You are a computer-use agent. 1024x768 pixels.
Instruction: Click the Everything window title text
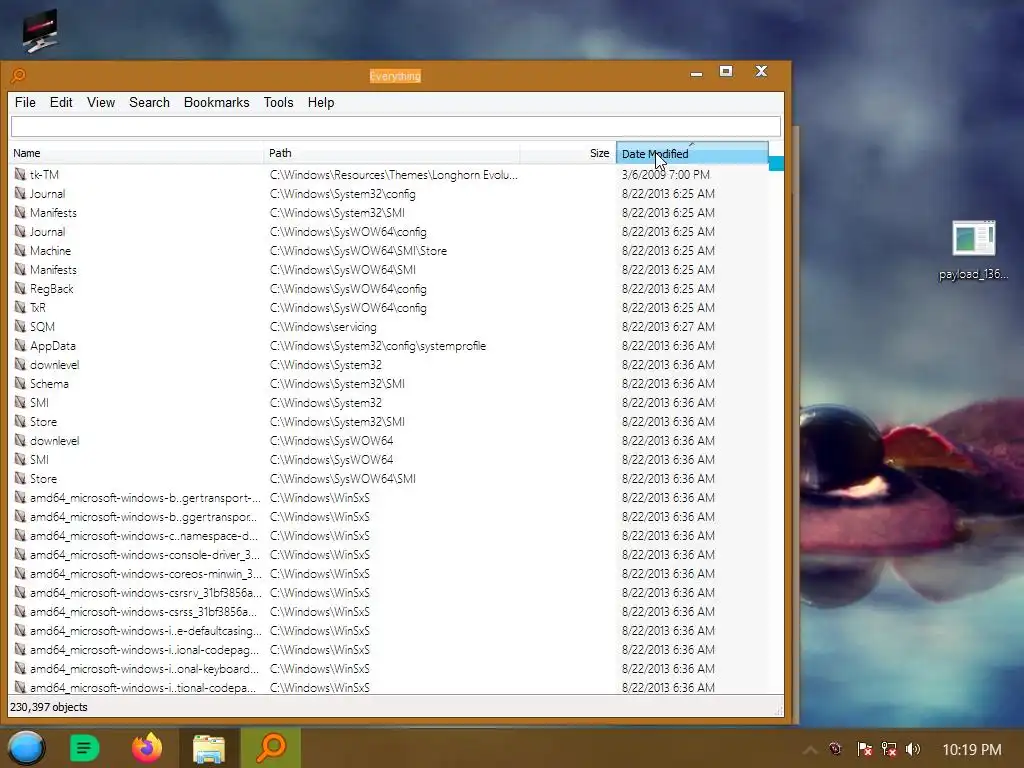point(395,76)
